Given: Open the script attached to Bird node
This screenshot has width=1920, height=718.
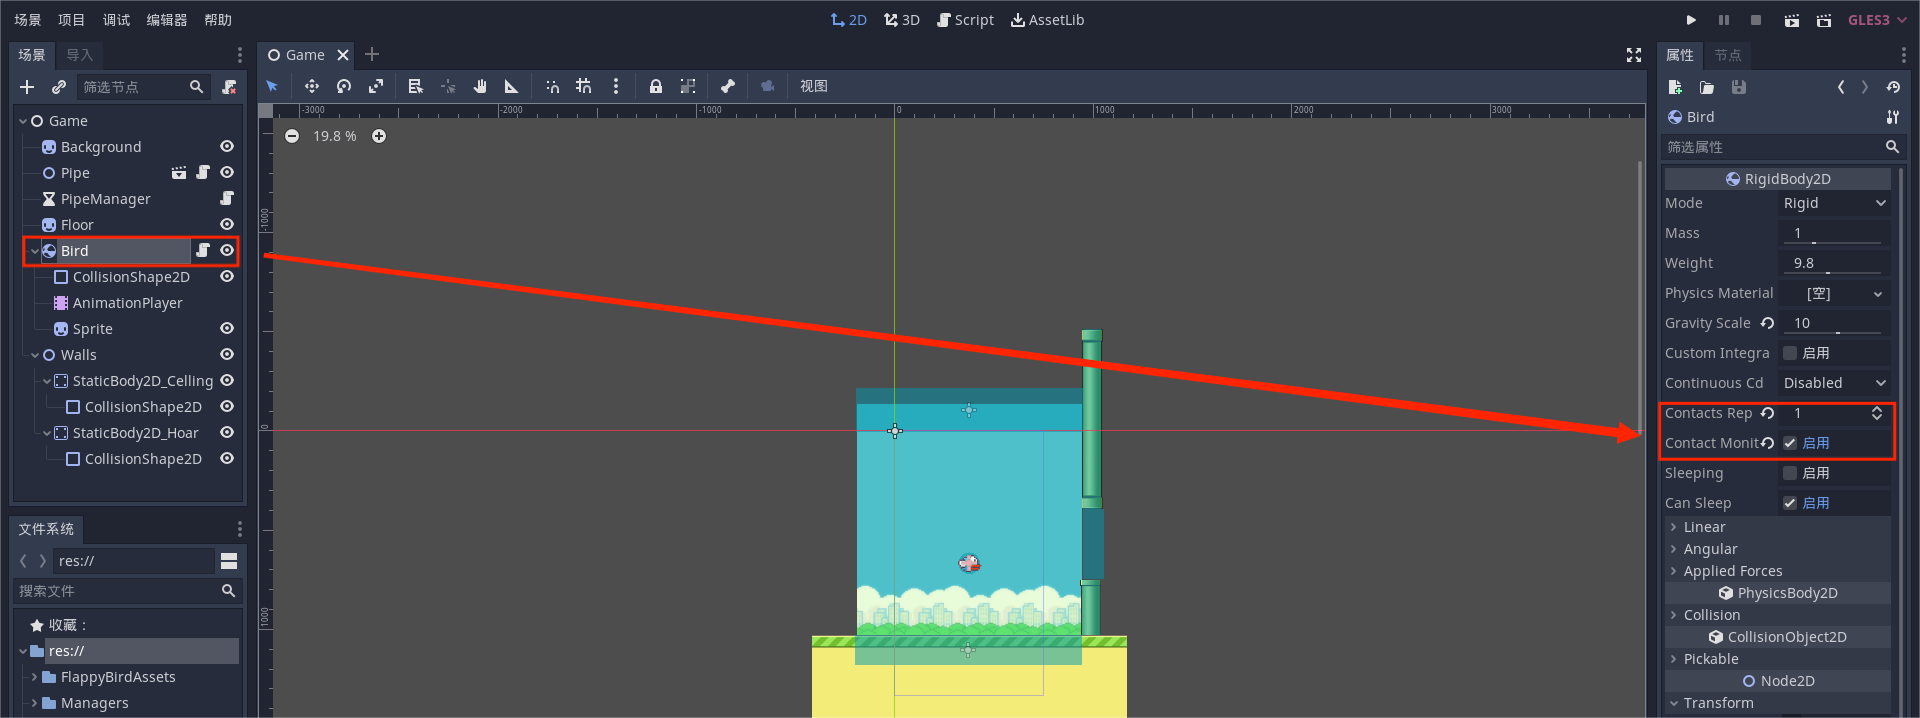Looking at the screenshot, I should [203, 251].
